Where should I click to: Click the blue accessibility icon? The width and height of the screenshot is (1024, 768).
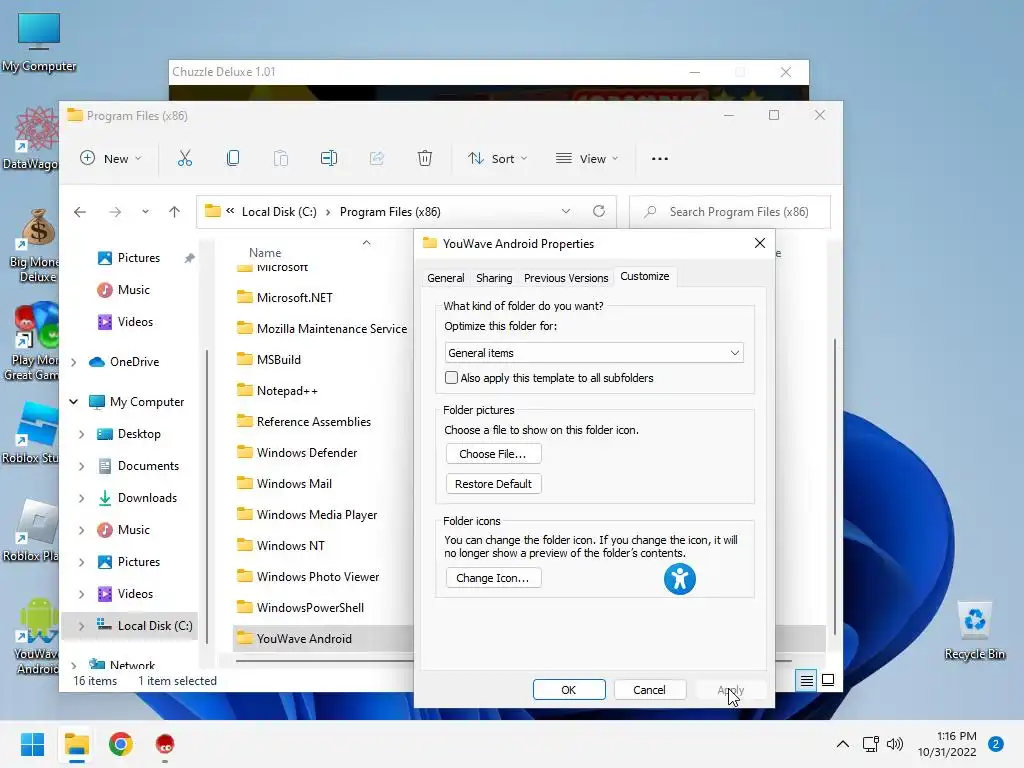tap(680, 579)
